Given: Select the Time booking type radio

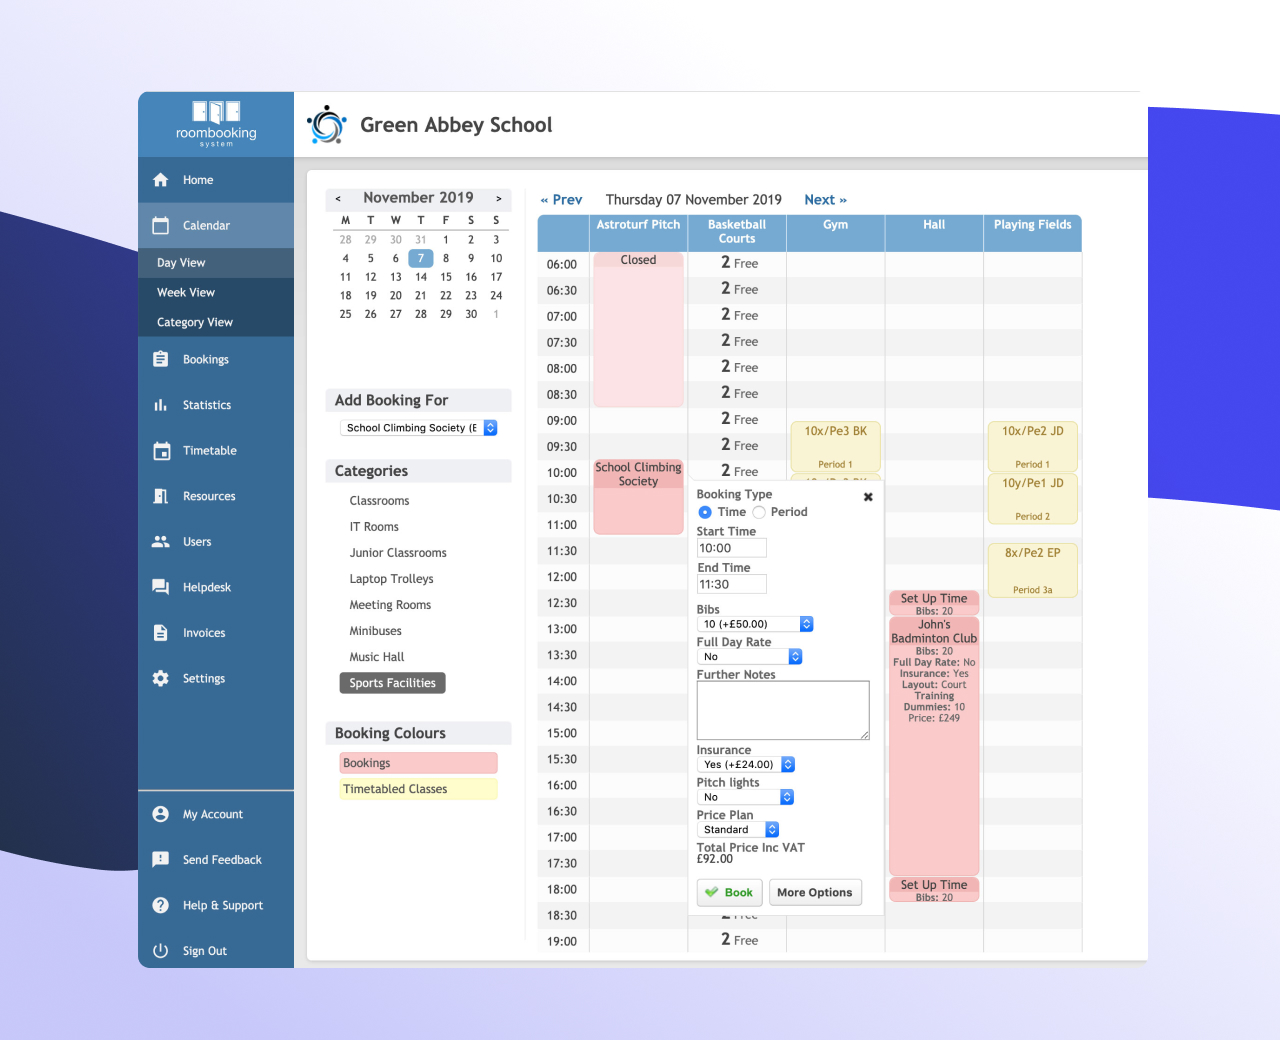Looking at the screenshot, I should [705, 512].
